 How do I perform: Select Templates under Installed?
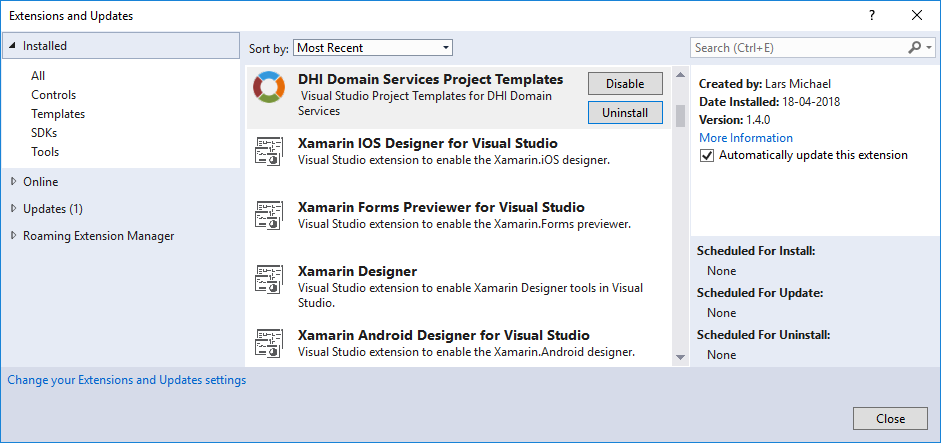[58, 114]
